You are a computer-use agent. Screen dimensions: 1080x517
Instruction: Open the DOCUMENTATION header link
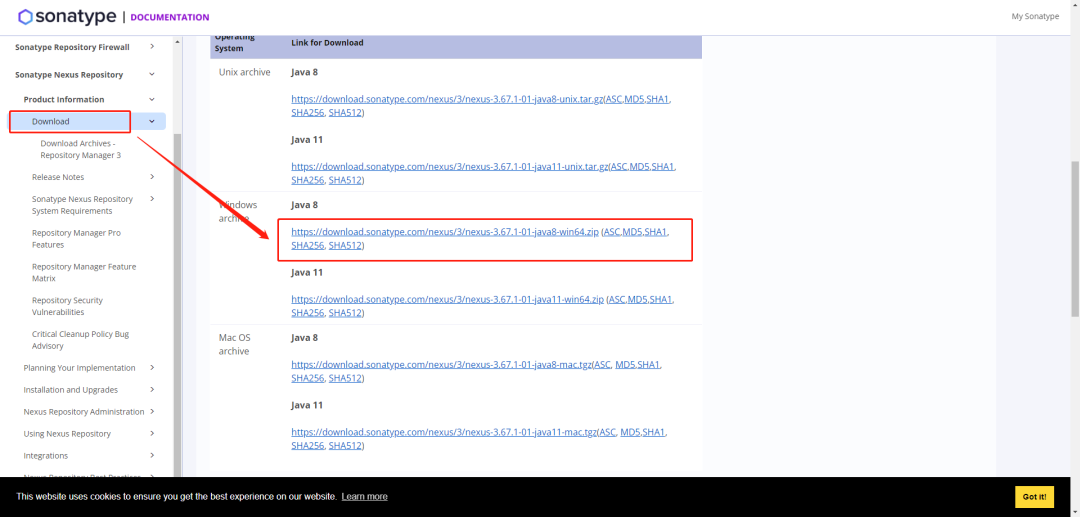tap(169, 17)
